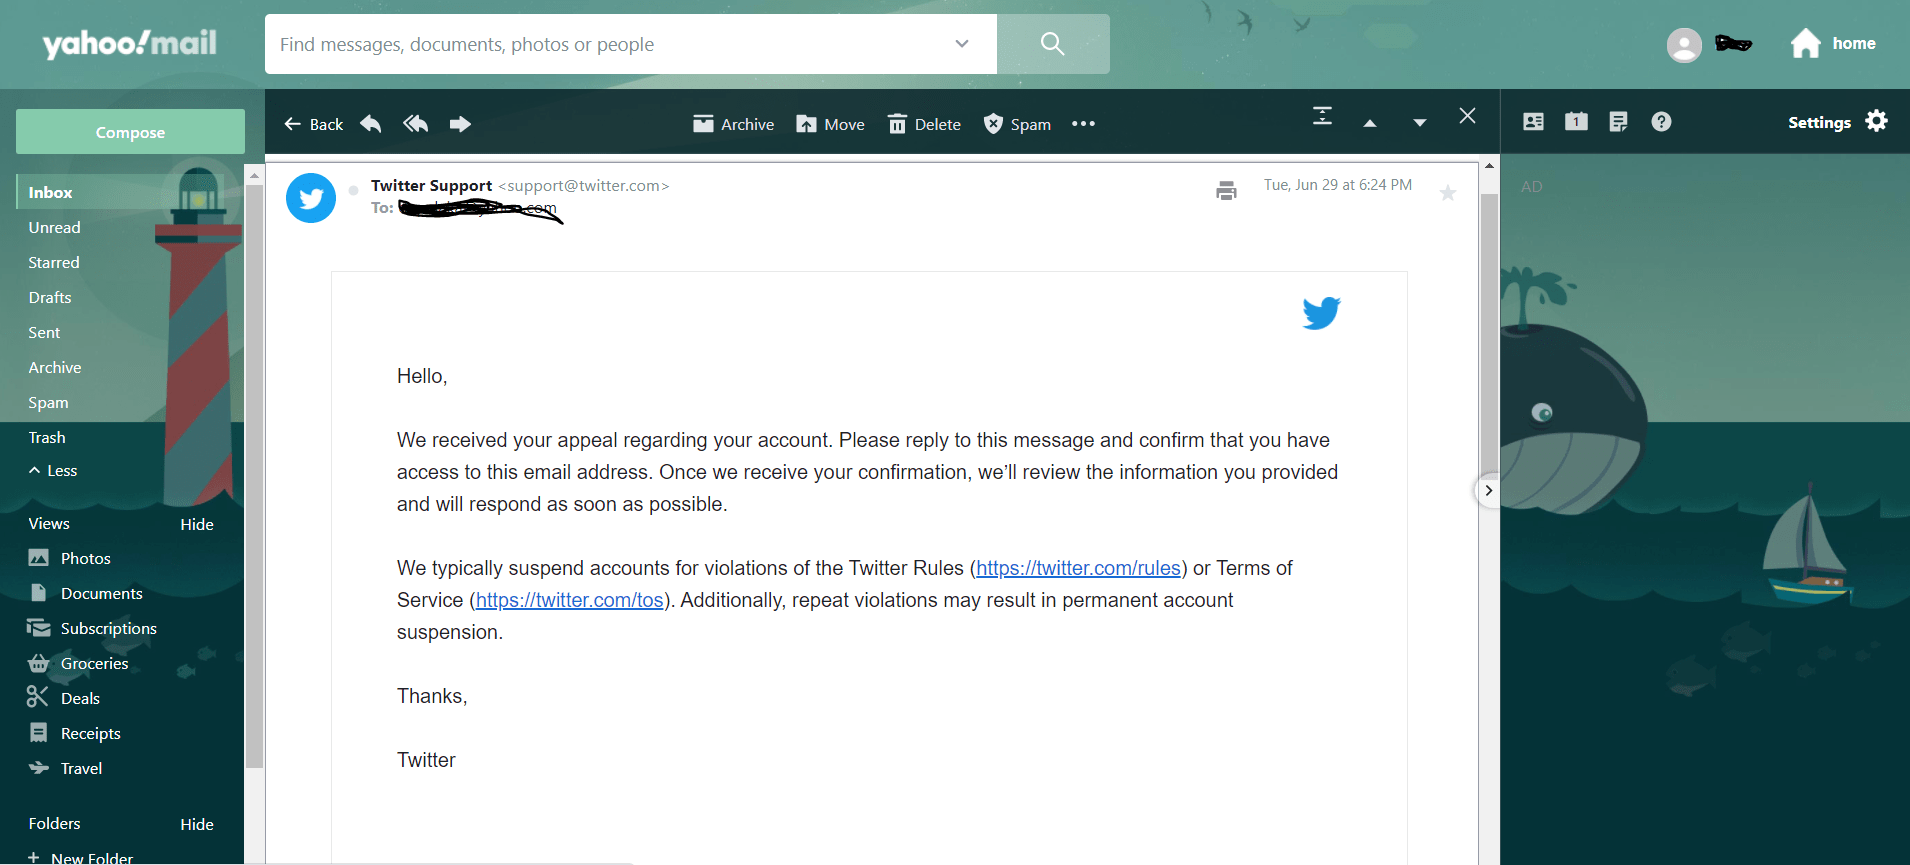Star this email
Viewport: 1910px width, 865px height.
click(1448, 193)
